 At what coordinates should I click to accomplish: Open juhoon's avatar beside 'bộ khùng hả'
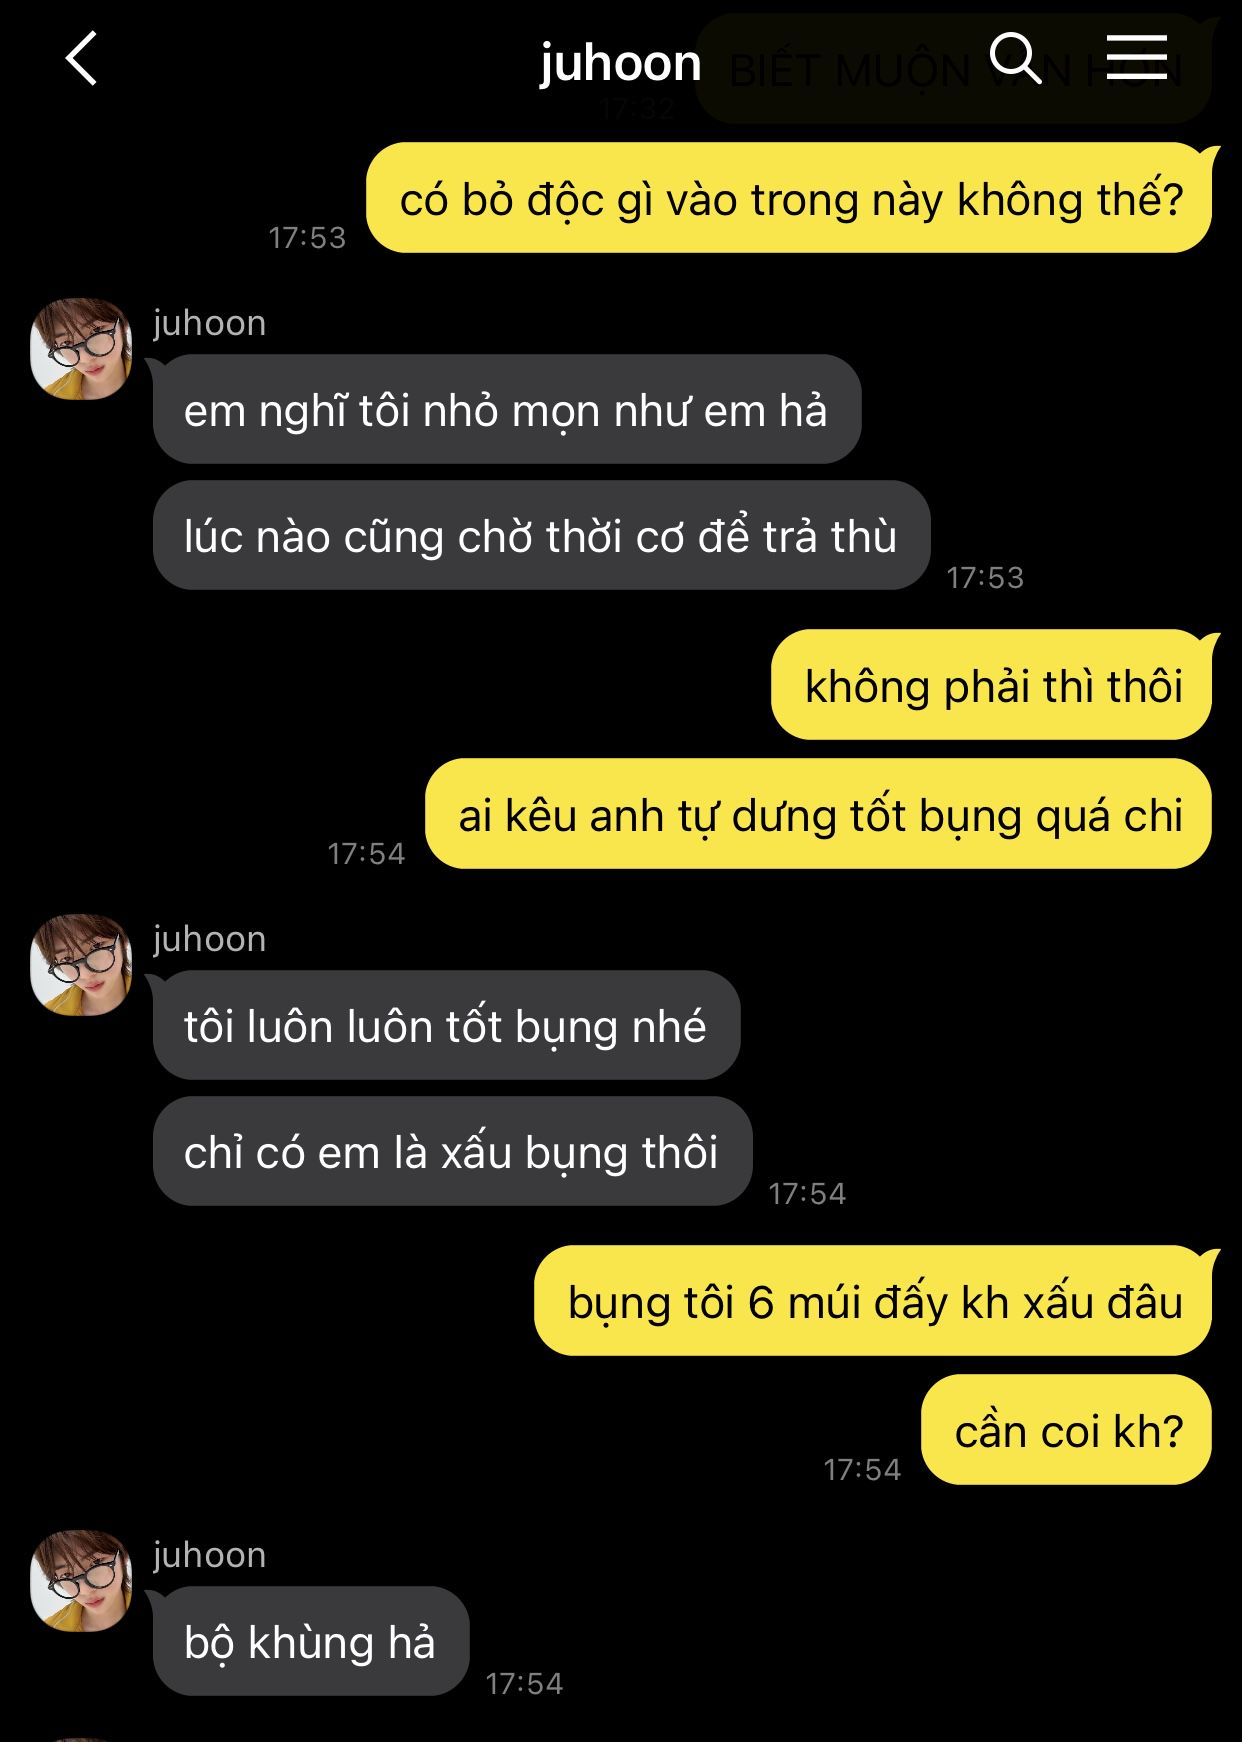click(81, 1581)
